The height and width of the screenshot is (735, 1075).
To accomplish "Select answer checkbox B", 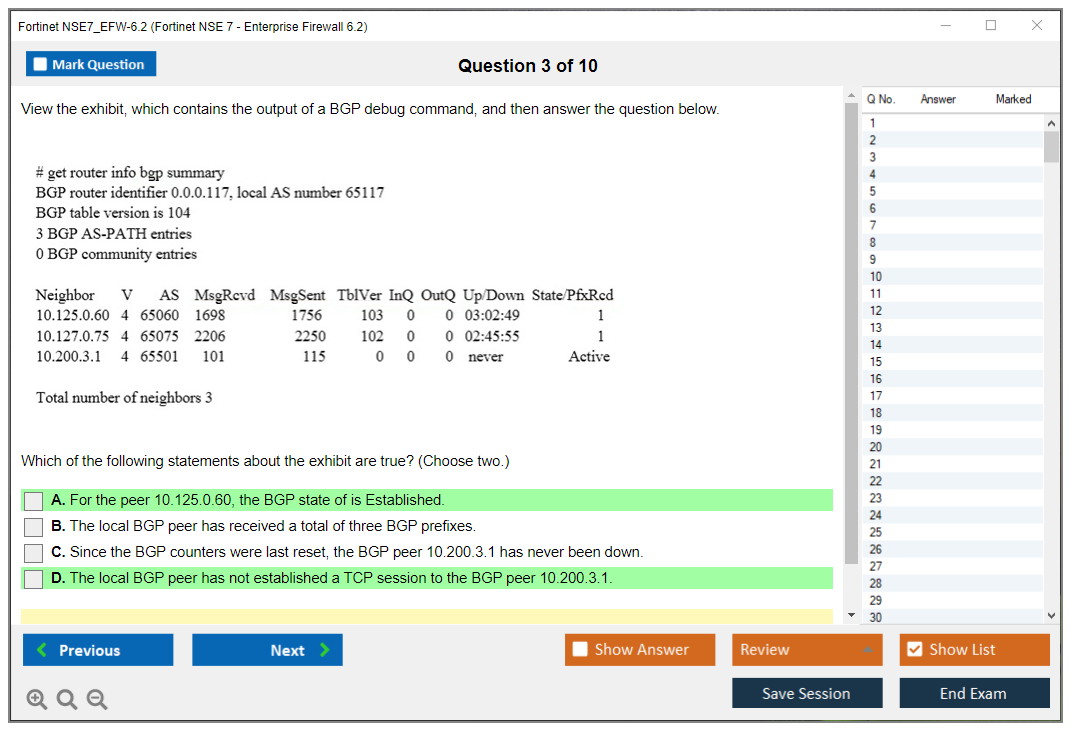I will tap(33, 527).
